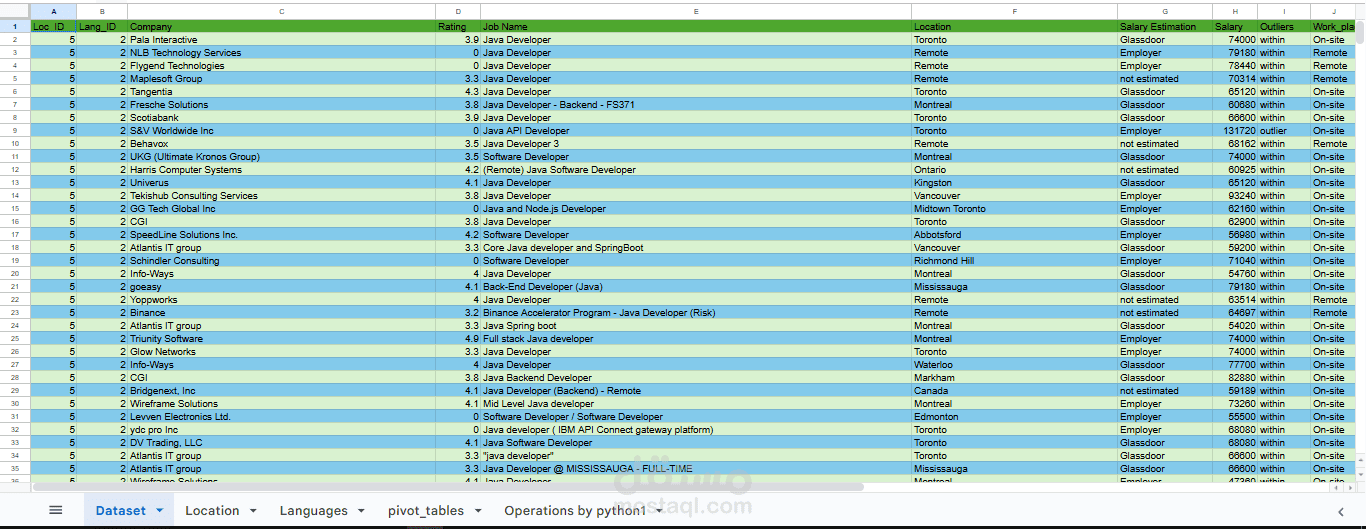The image size is (1366, 529).
Task: Click the Loc_ID header cell
Action: click(53, 26)
